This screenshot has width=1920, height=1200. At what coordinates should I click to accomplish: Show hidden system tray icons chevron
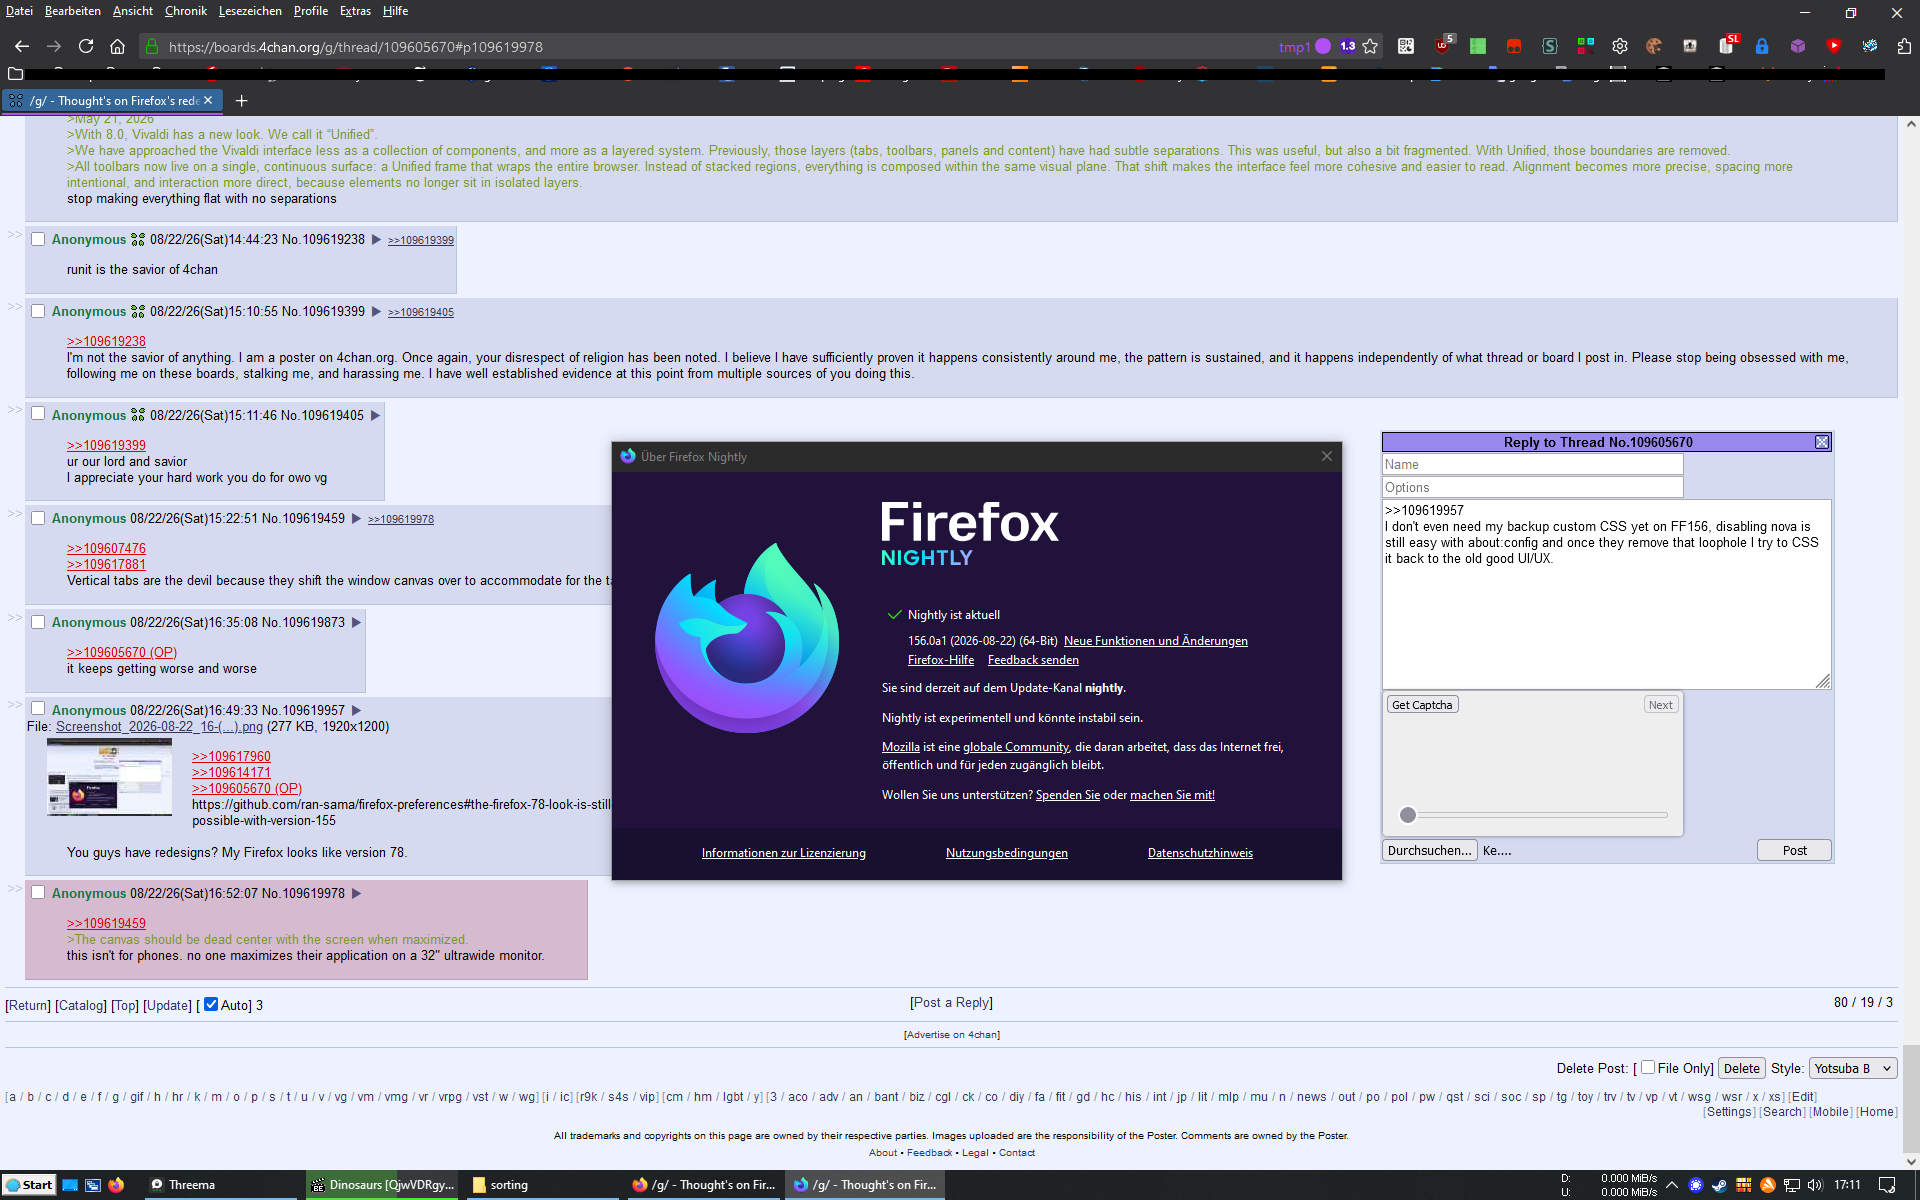click(x=1672, y=1185)
